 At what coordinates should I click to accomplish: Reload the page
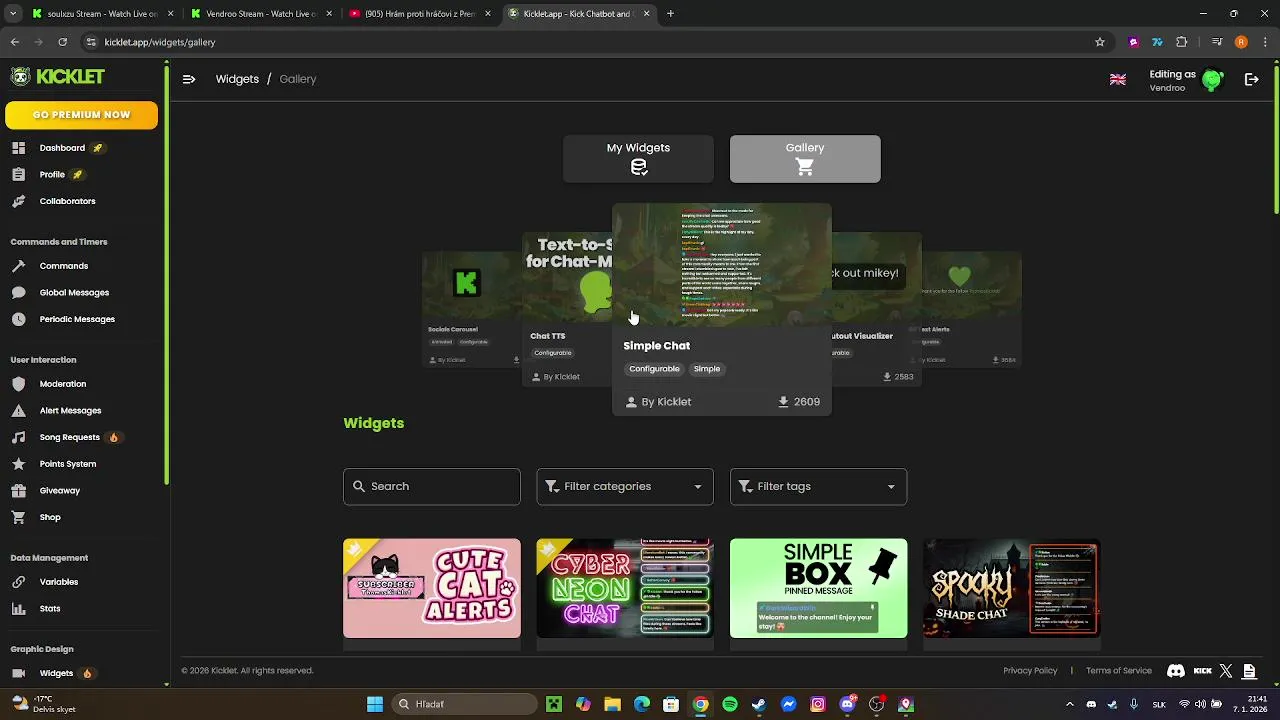click(x=62, y=42)
